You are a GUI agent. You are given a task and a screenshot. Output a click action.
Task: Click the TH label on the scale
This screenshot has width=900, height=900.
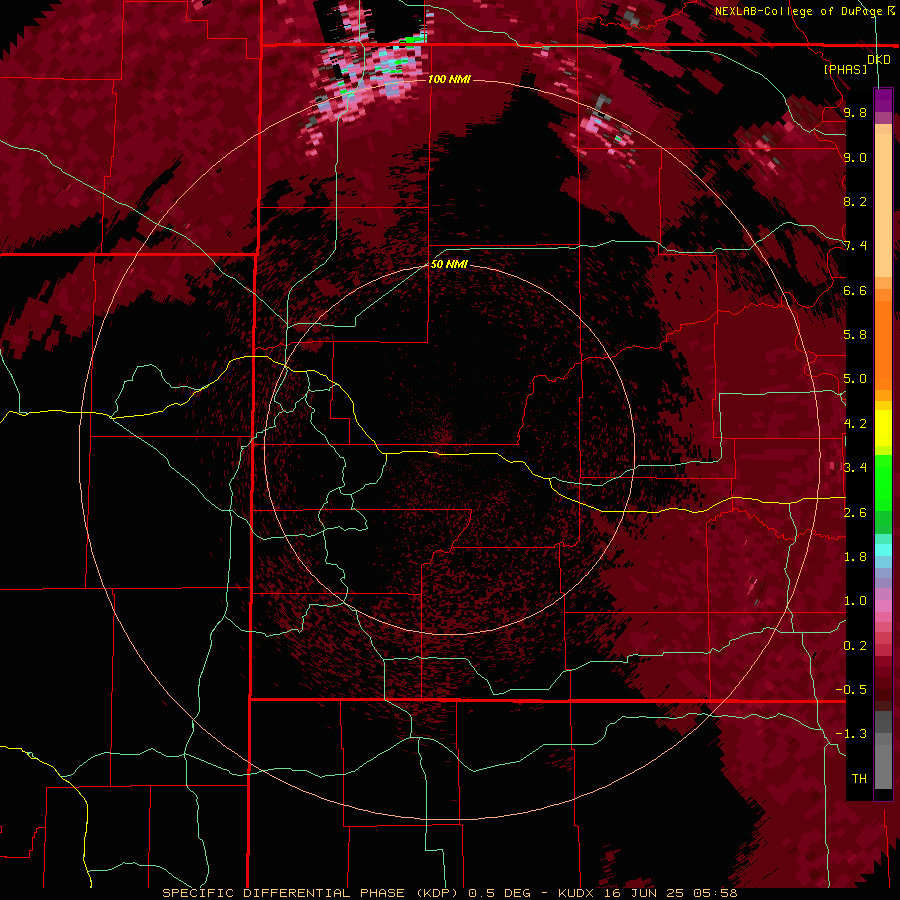859,778
